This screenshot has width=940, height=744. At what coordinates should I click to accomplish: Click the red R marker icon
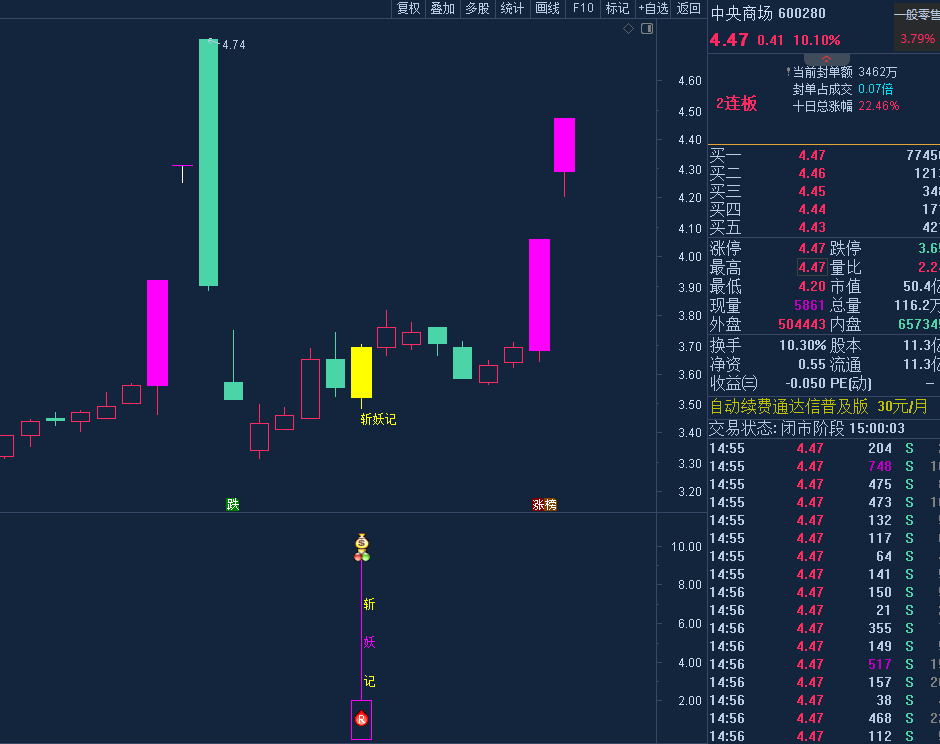362,718
